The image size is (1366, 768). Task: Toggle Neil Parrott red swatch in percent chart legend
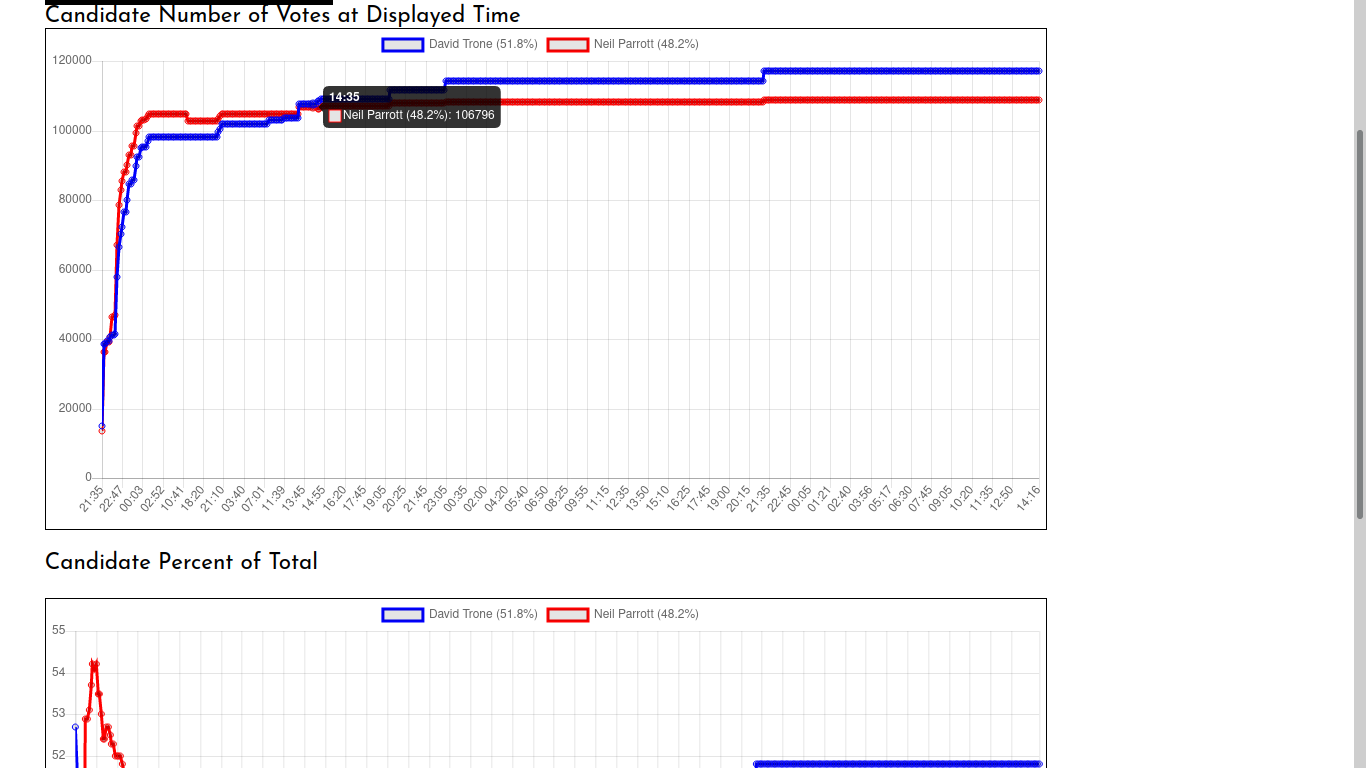pos(567,614)
